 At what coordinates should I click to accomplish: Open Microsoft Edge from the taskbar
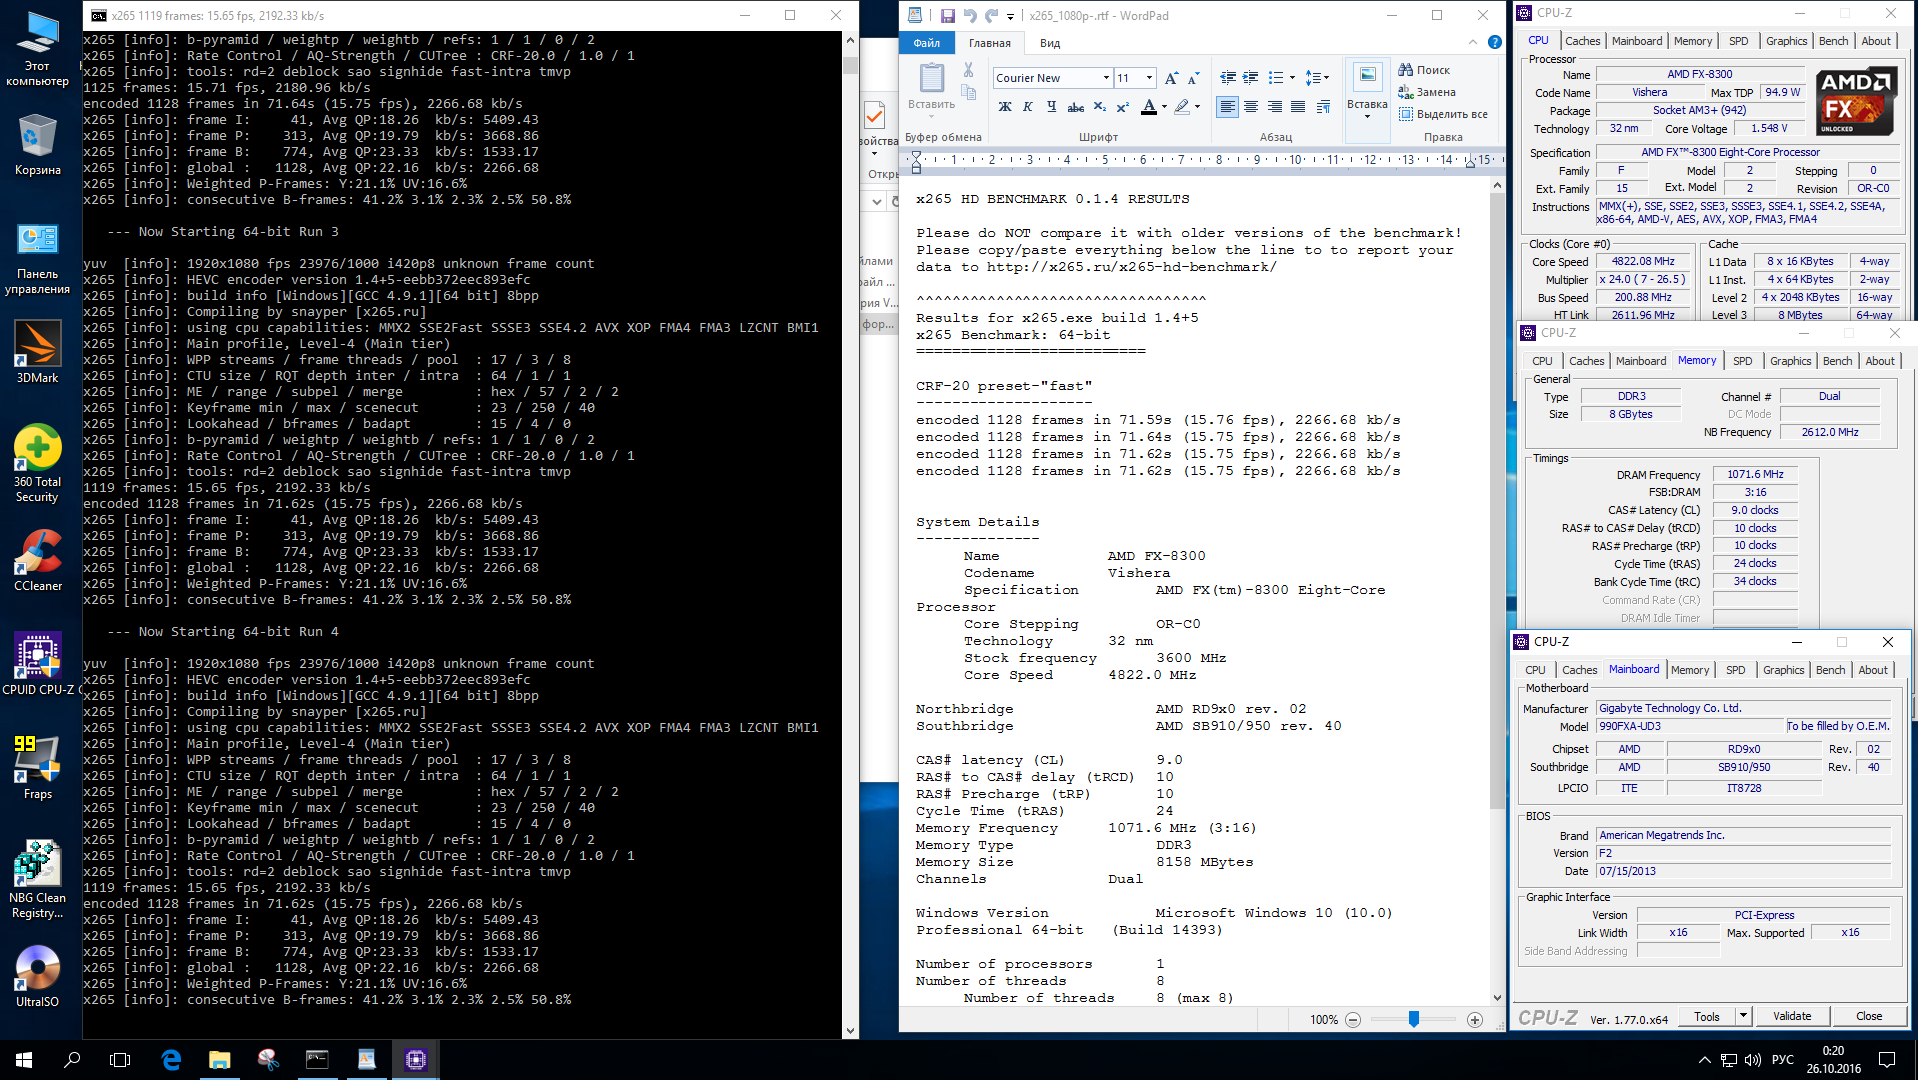(x=171, y=1059)
